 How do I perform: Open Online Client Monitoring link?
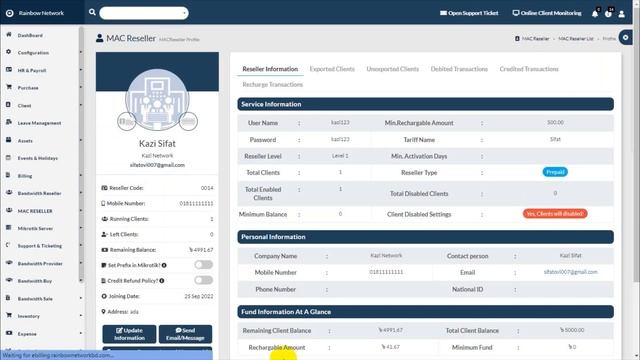coord(547,13)
